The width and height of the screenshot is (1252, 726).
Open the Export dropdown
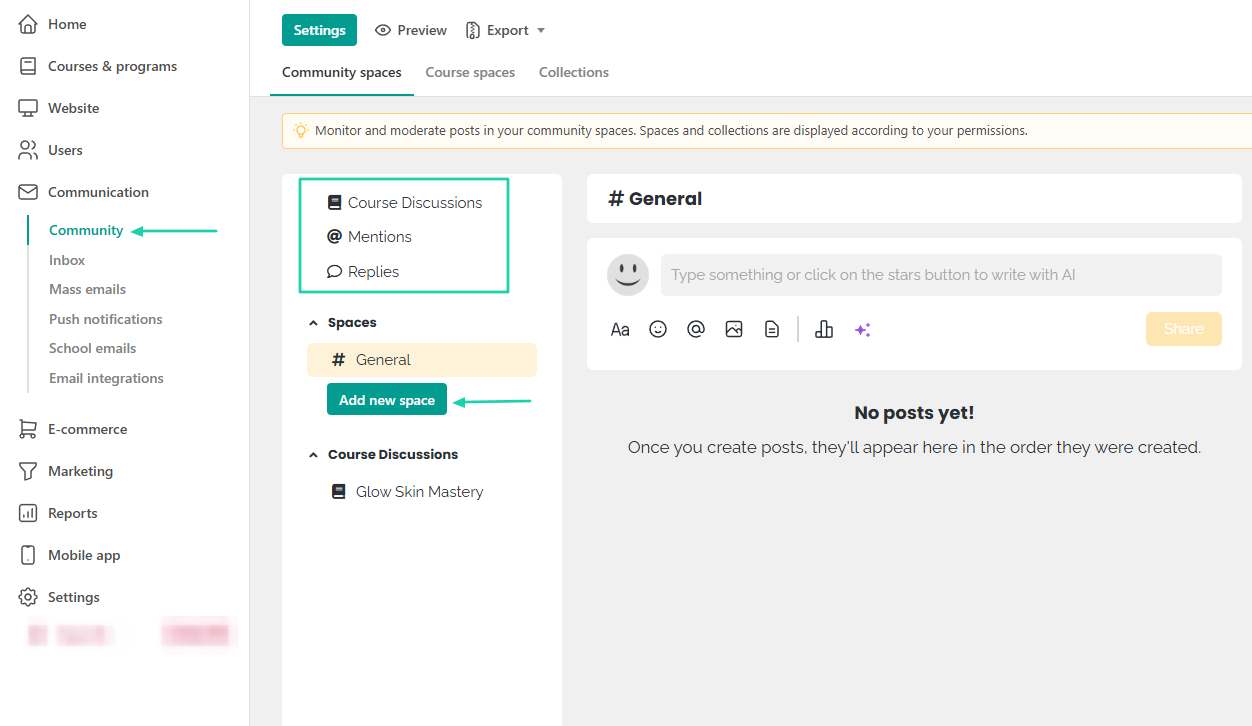coord(506,30)
